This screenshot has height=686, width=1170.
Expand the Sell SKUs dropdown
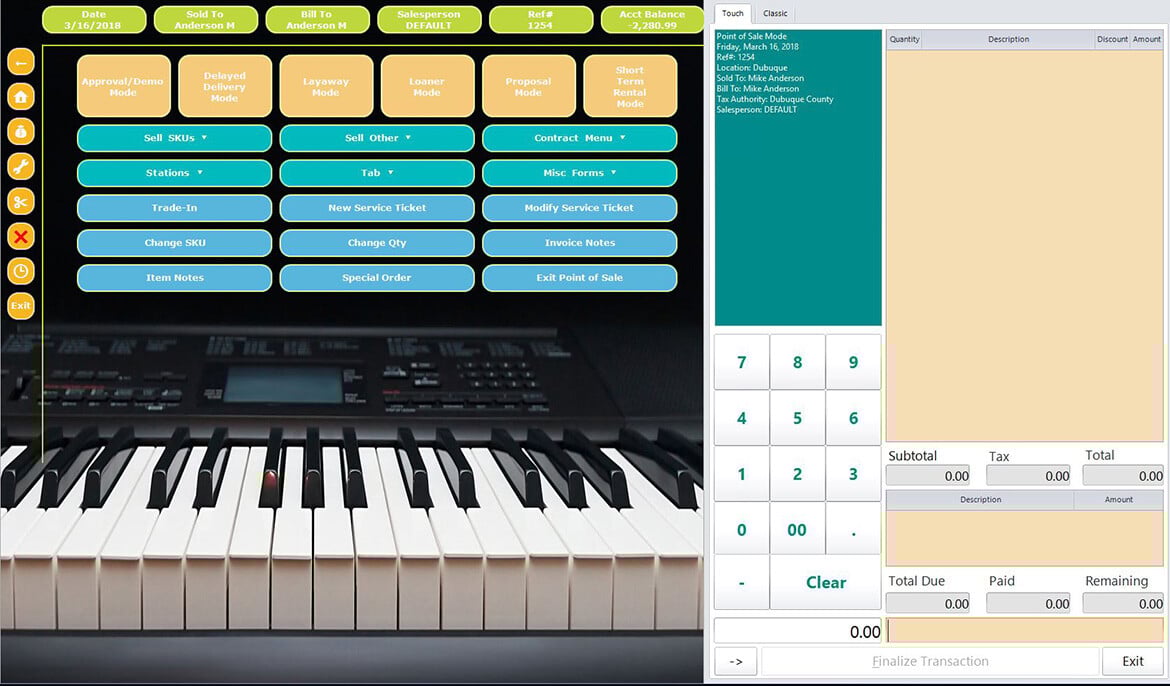[x=173, y=138]
